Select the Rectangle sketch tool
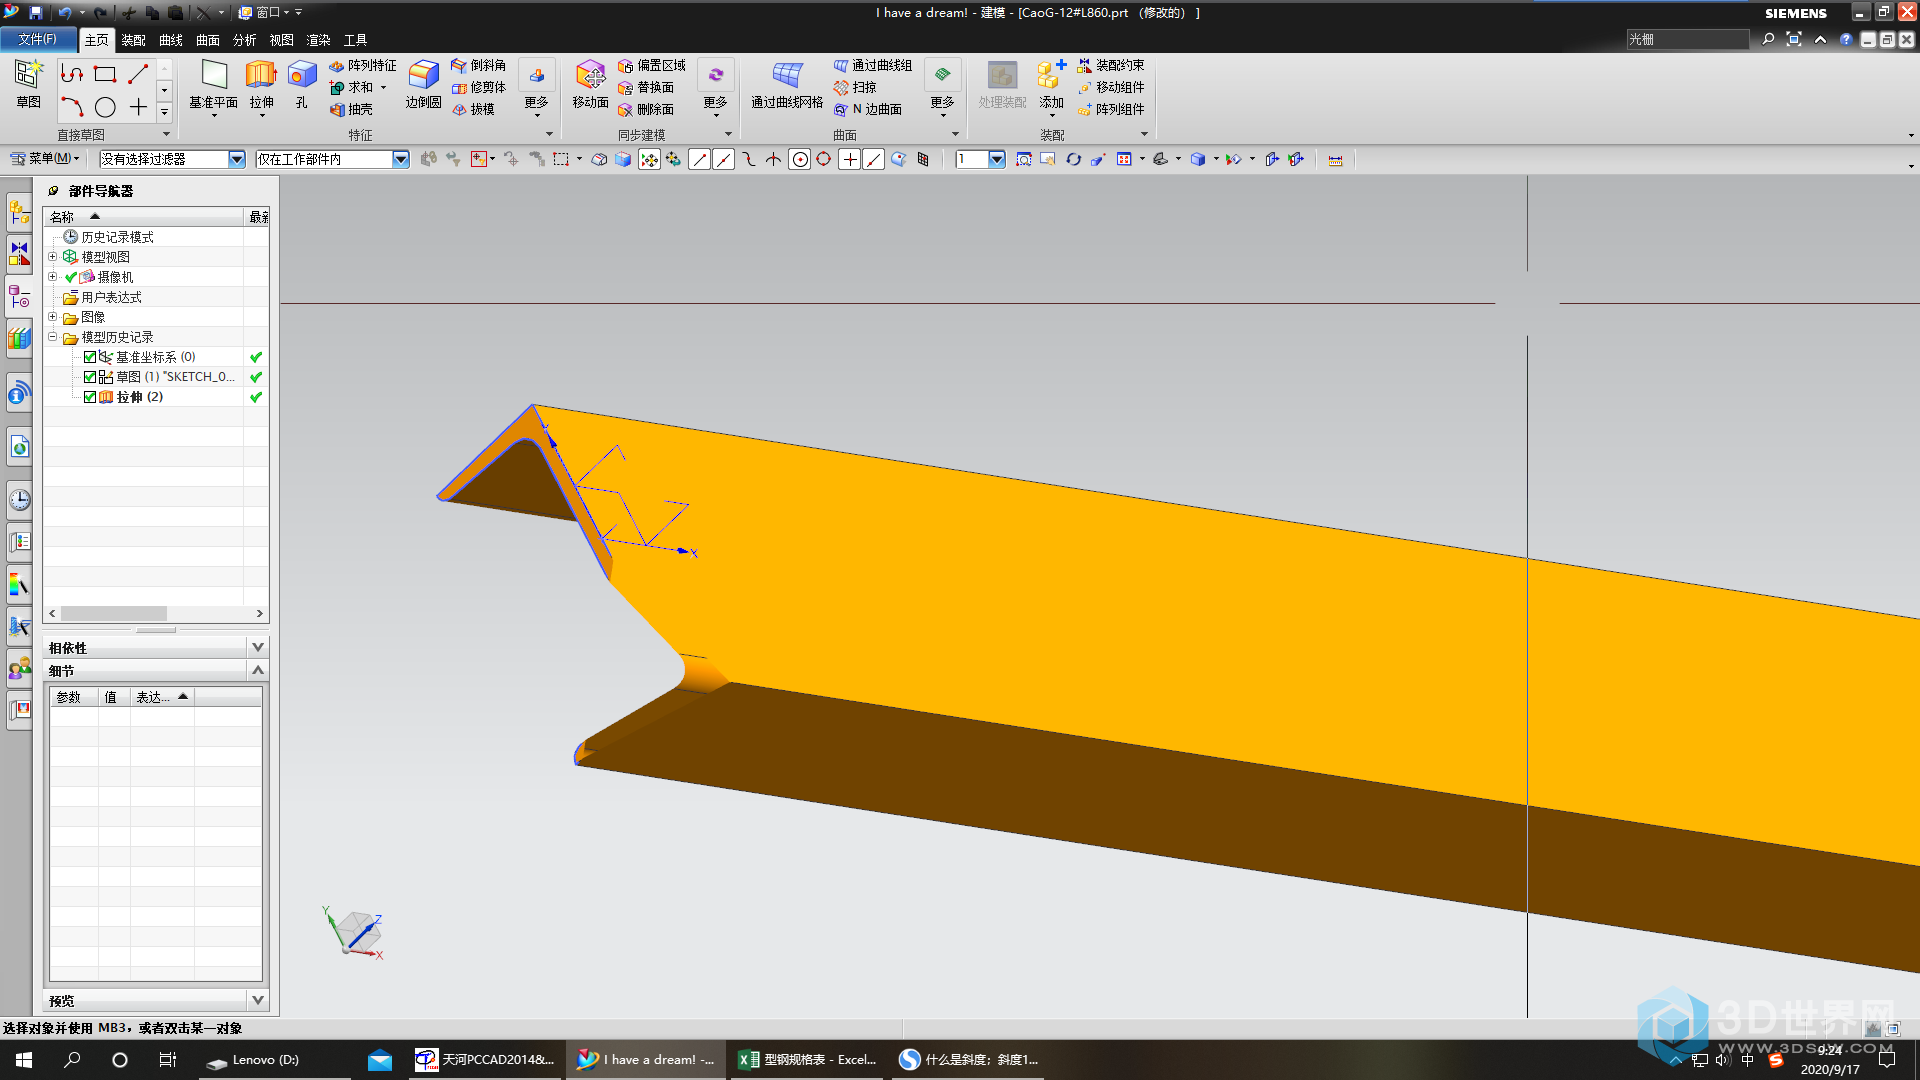The width and height of the screenshot is (1920, 1080). pos(105,74)
